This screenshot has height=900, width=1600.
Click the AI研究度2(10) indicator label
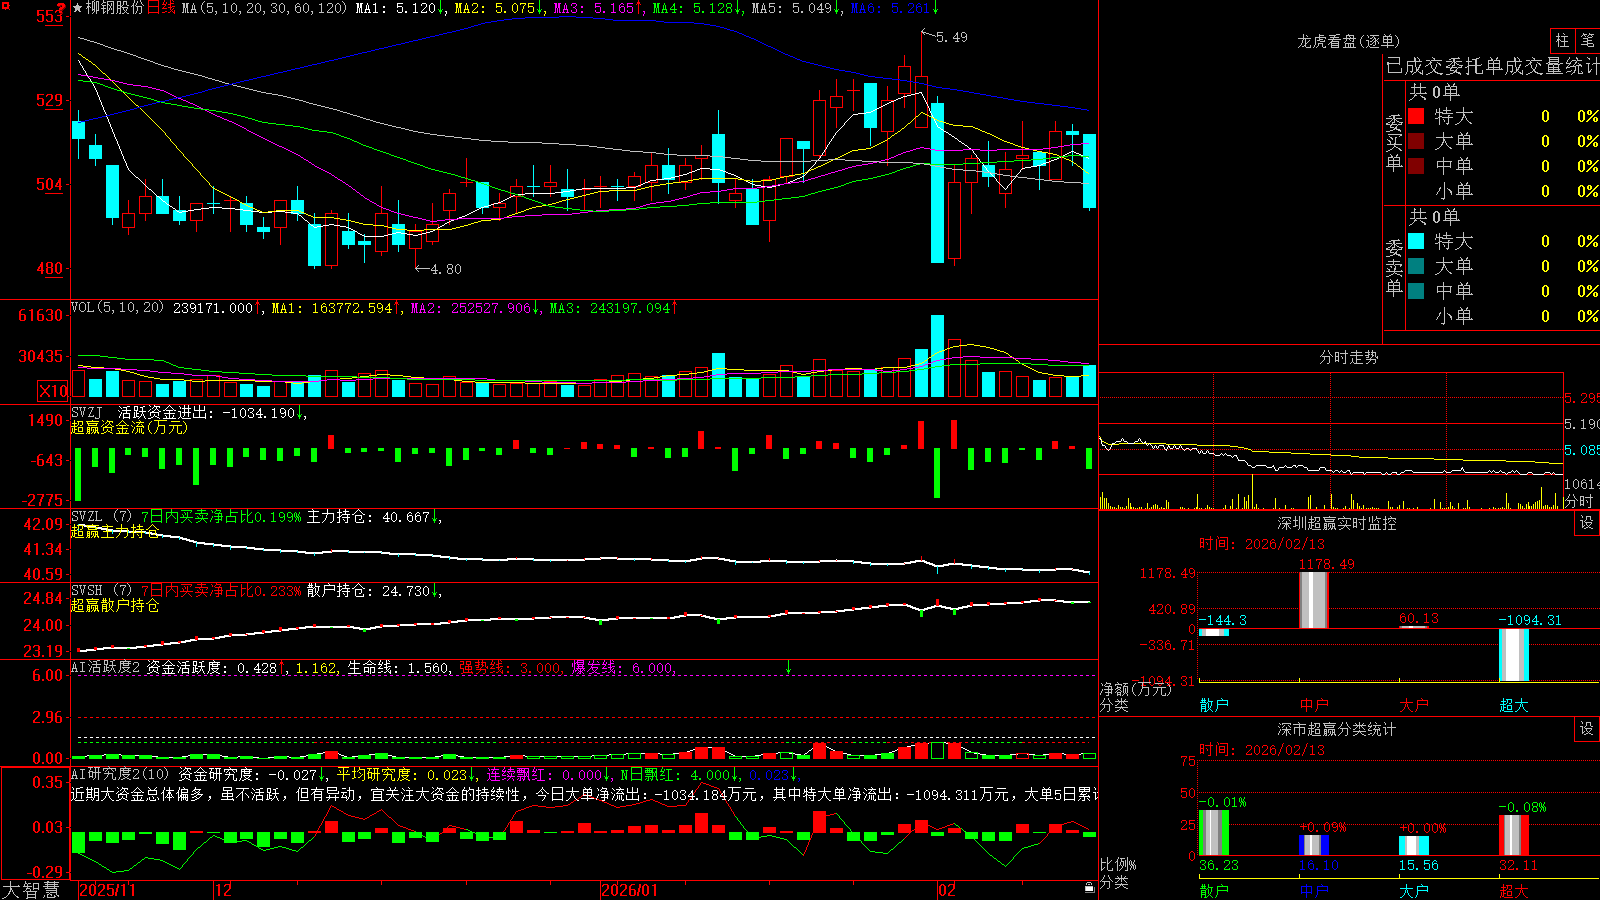pos(121,774)
